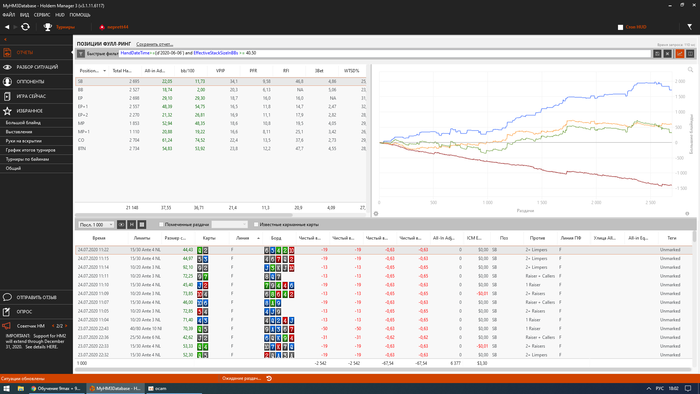This screenshot has height=394, width=700.
Task: Open the ФАЙЛ menu
Action: coord(8,15)
